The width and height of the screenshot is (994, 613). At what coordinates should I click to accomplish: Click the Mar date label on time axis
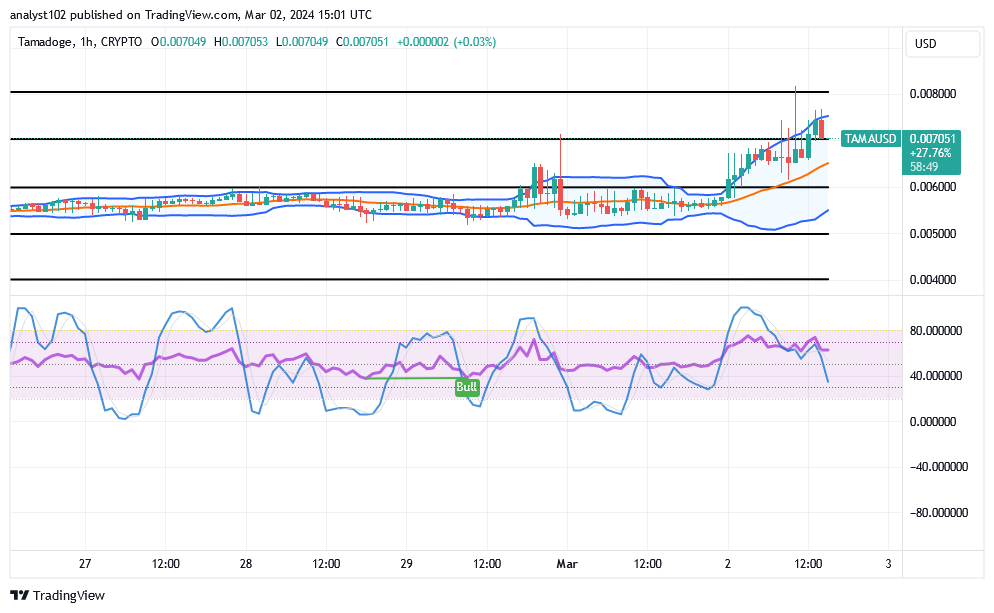click(567, 564)
